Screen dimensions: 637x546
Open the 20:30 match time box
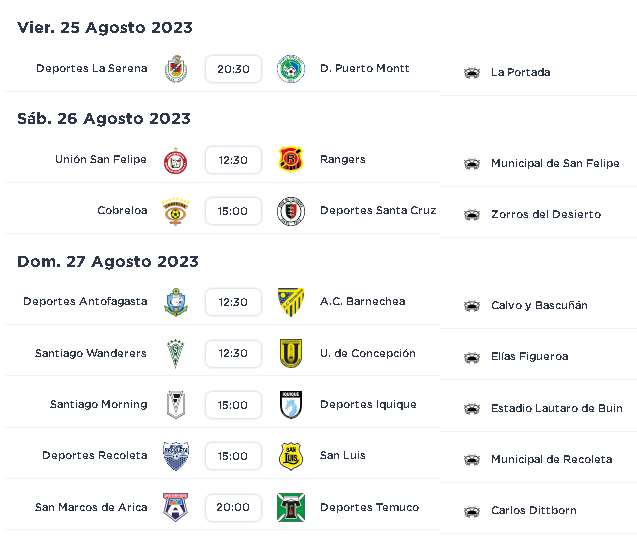(x=233, y=69)
